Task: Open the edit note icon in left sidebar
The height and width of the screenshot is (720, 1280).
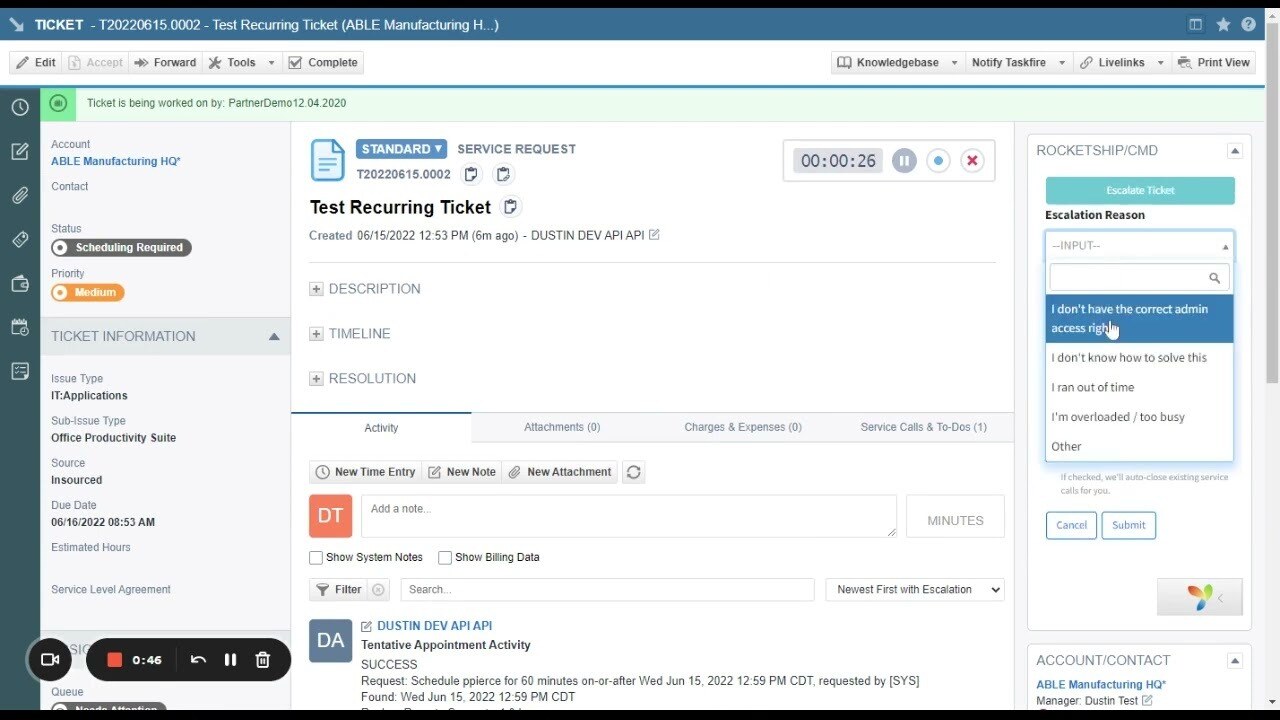Action: point(20,151)
